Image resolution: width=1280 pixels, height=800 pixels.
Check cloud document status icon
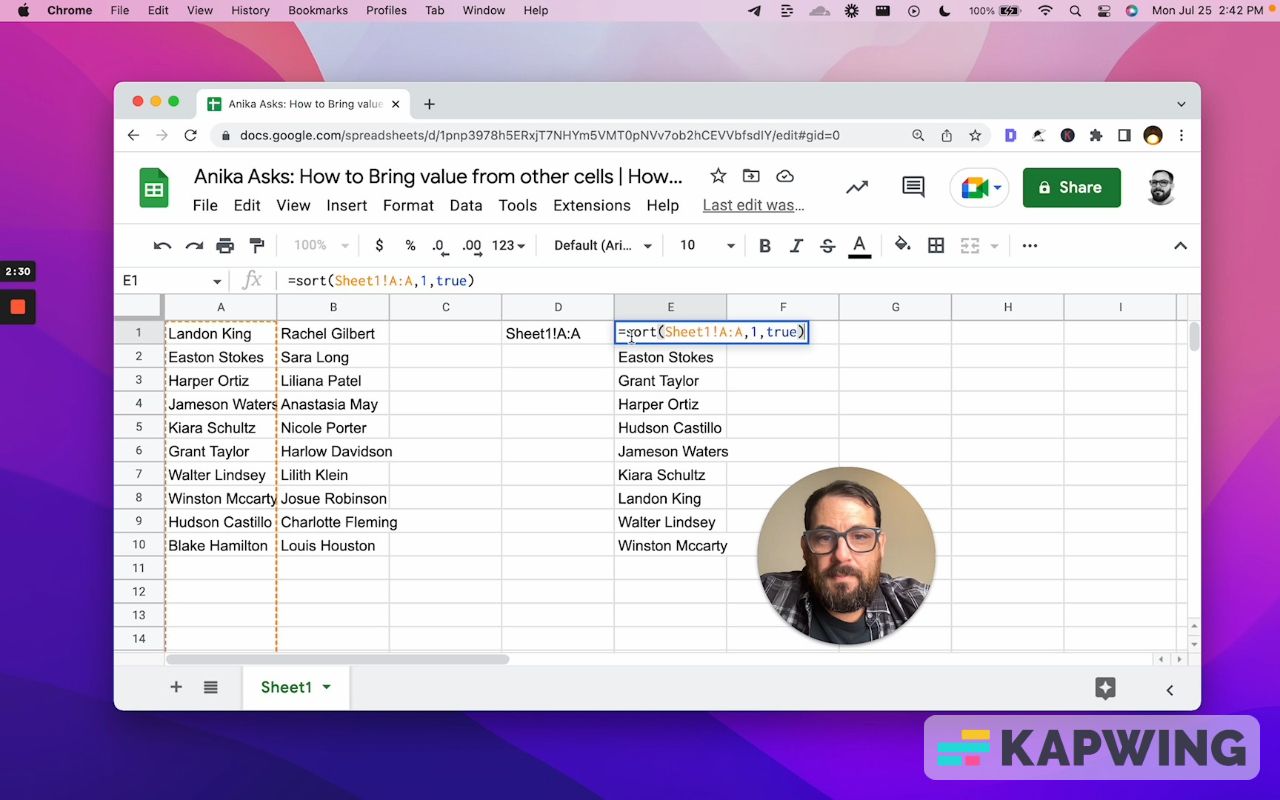(785, 176)
